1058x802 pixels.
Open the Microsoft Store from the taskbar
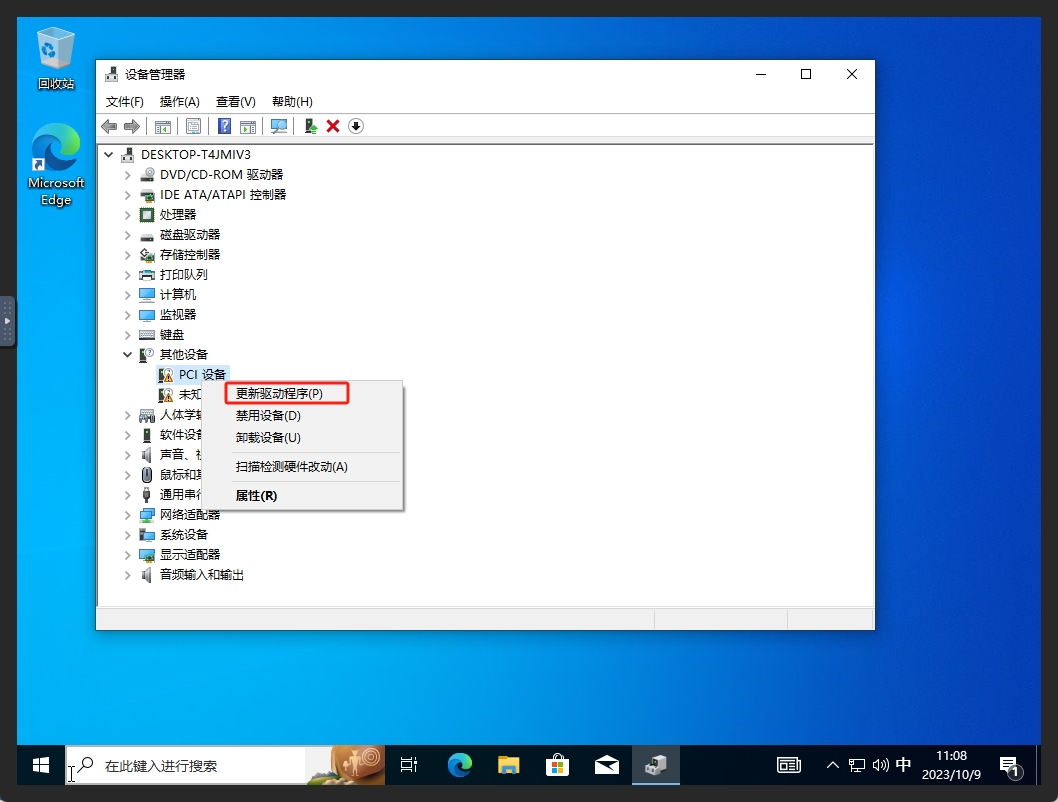click(x=557, y=765)
